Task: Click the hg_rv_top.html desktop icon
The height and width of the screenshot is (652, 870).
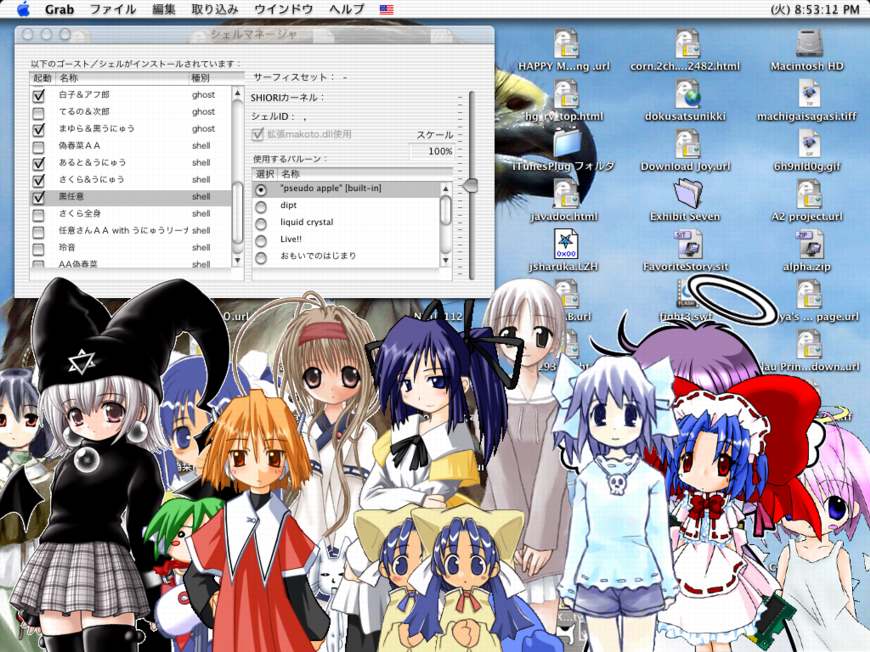Action: [565, 94]
